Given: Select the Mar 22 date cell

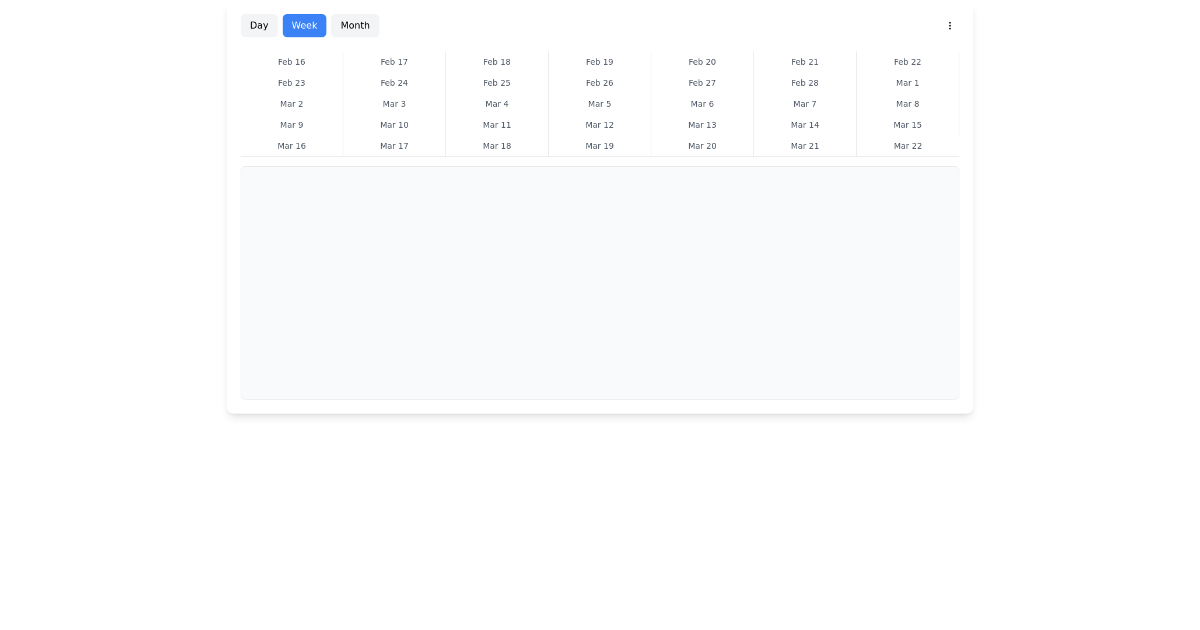Looking at the screenshot, I should [x=907, y=146].
